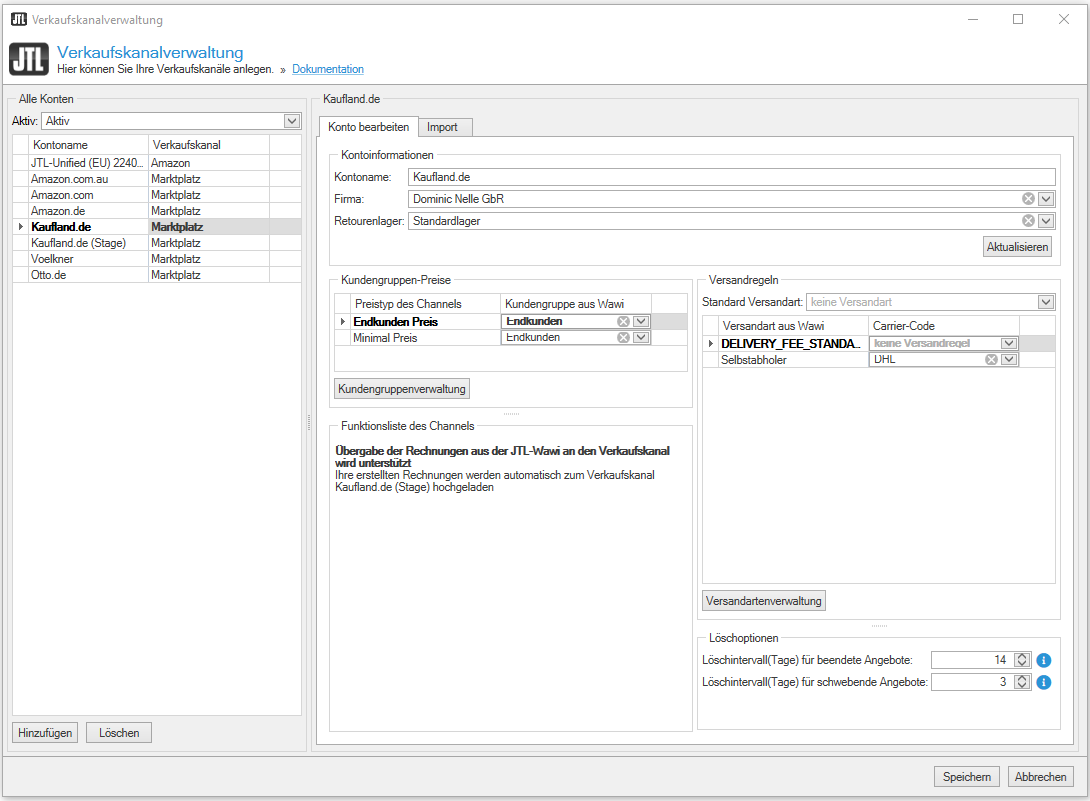Click the JTL logo in the header
The width and height of the screenshot is (1090, 801).
[28, 59]
